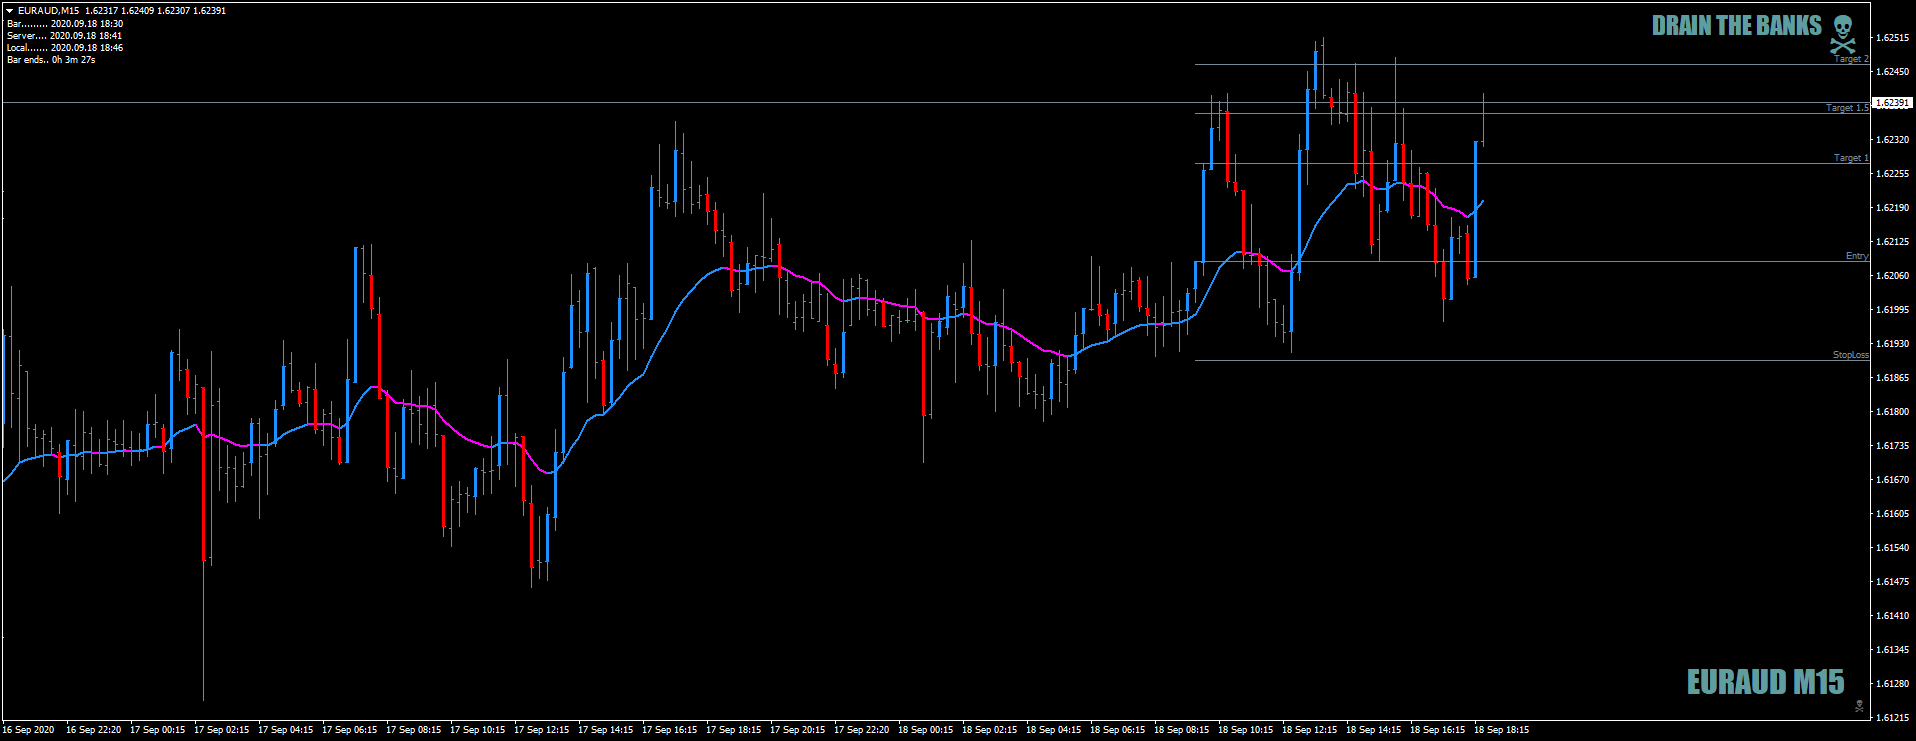
Task: Click the '18 Sep 10:15' time axis label
Action: pos(1246,730)
